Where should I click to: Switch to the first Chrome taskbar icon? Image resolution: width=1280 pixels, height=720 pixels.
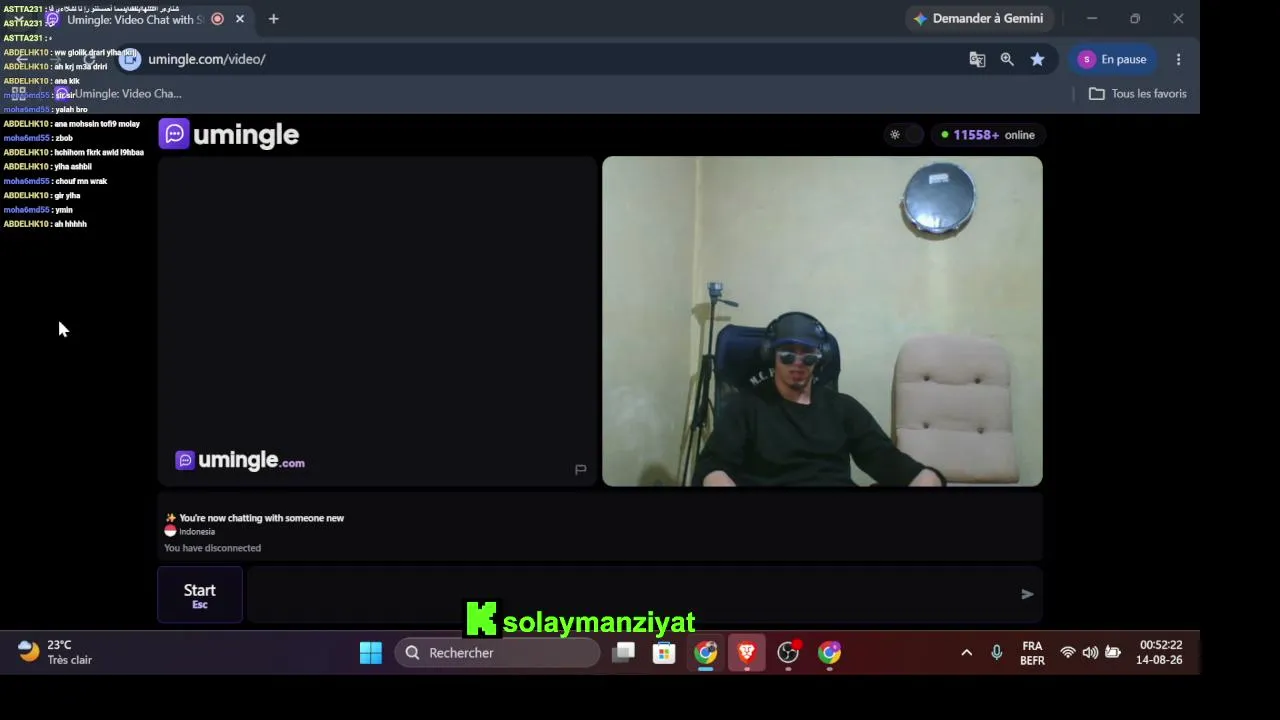[706, 653]
